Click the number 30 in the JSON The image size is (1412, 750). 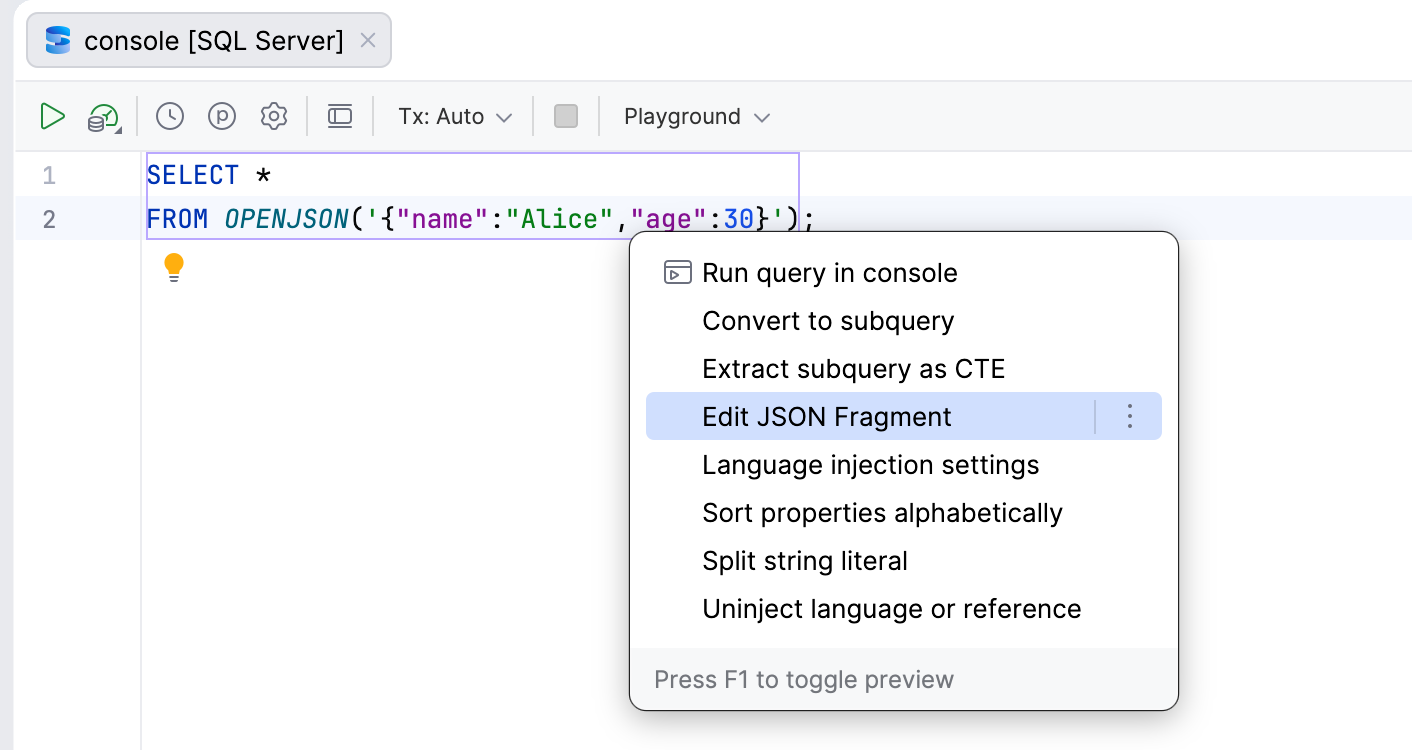click(739, 219)
